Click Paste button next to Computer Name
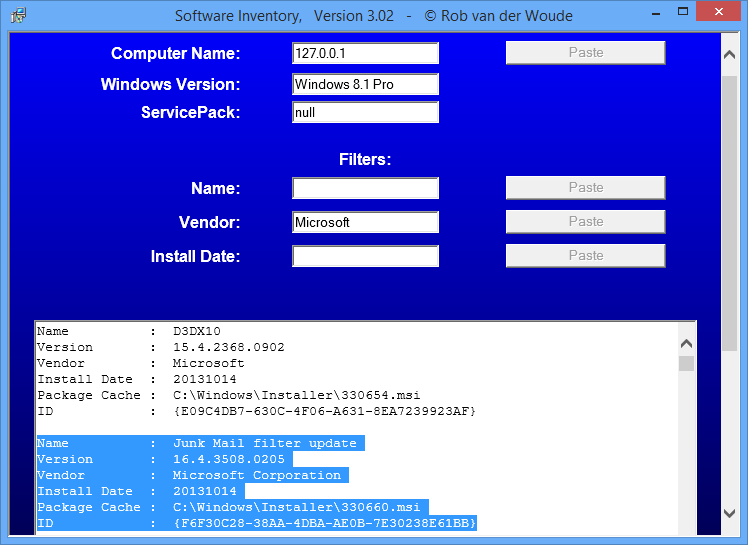 tap(585, 52)
